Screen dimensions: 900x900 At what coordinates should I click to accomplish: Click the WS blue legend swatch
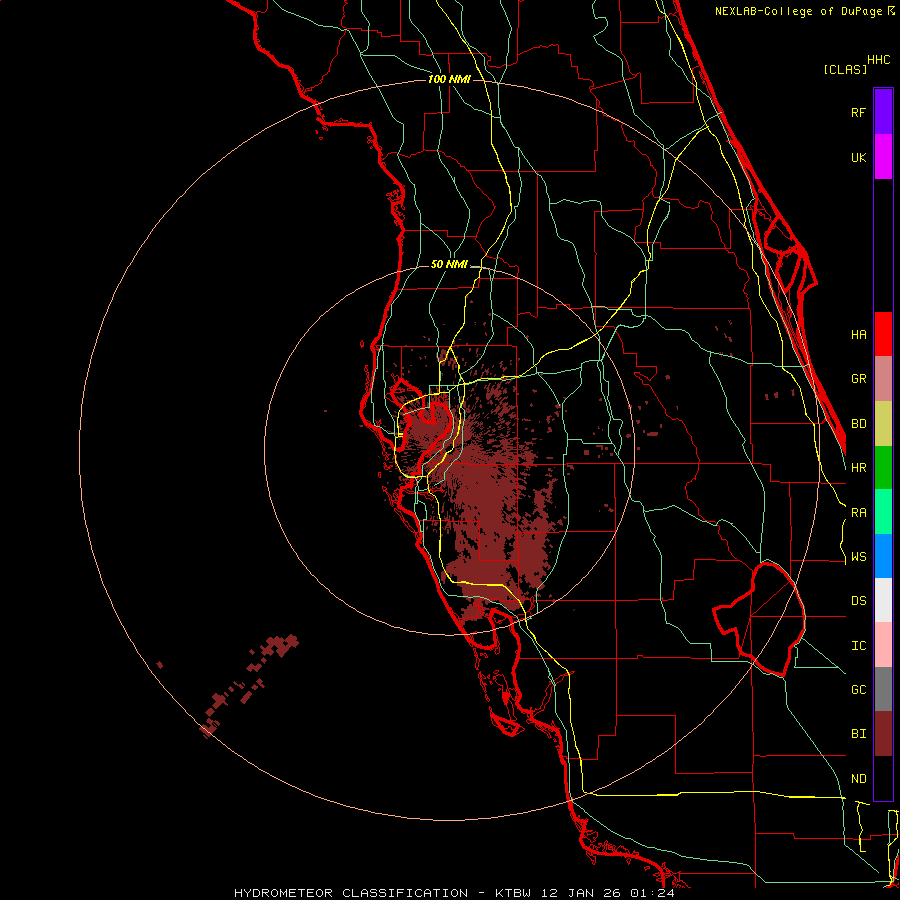click(x=883, y=556)
